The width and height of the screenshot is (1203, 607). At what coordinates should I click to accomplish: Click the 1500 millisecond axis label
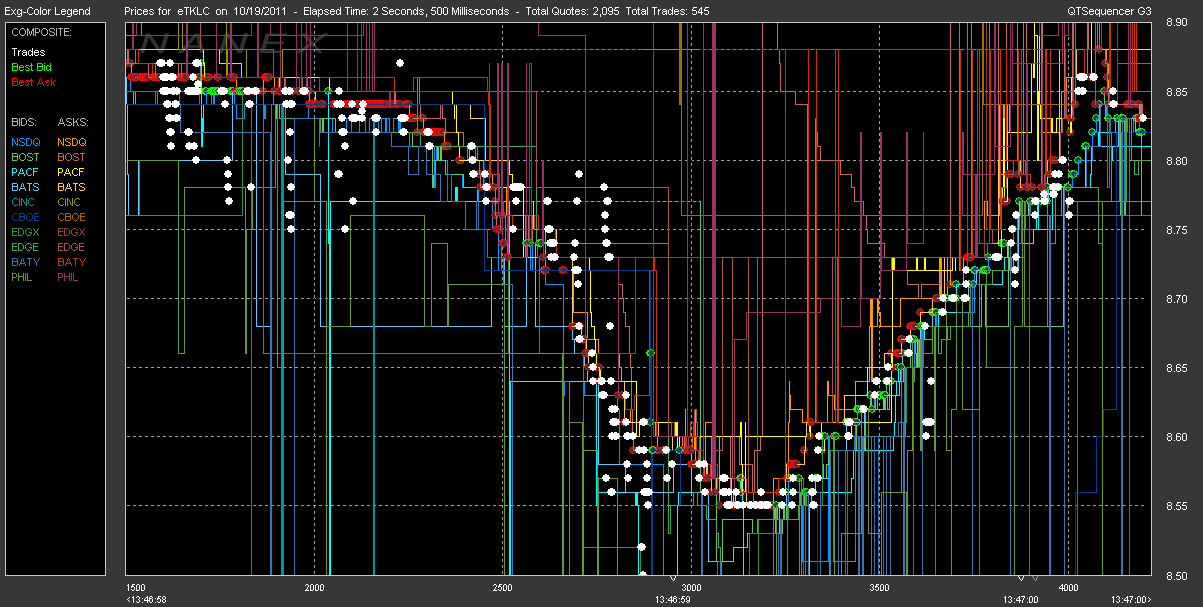pos(138,587)
